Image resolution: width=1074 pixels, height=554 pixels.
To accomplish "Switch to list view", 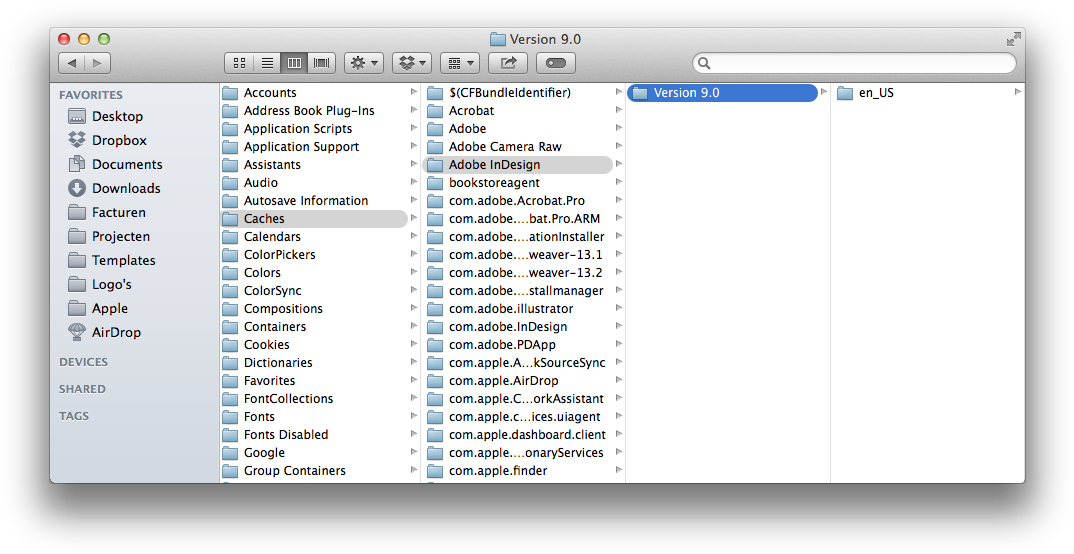I will [x=267, y=63].
